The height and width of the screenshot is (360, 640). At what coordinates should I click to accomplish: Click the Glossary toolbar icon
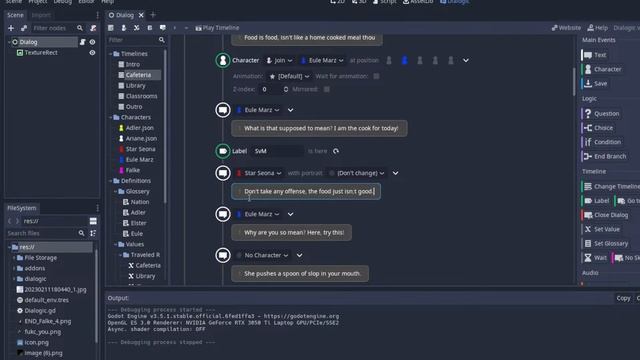(150, 28)
